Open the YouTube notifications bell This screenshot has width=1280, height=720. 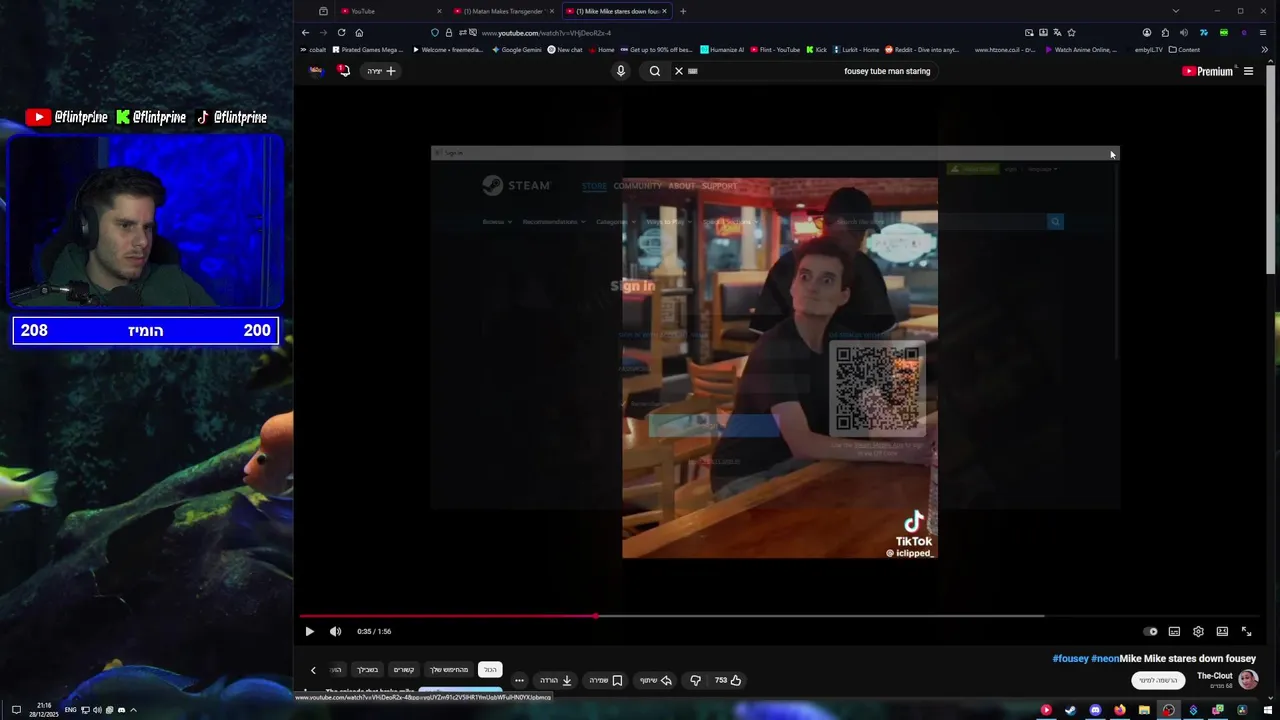tap(344, 71)
